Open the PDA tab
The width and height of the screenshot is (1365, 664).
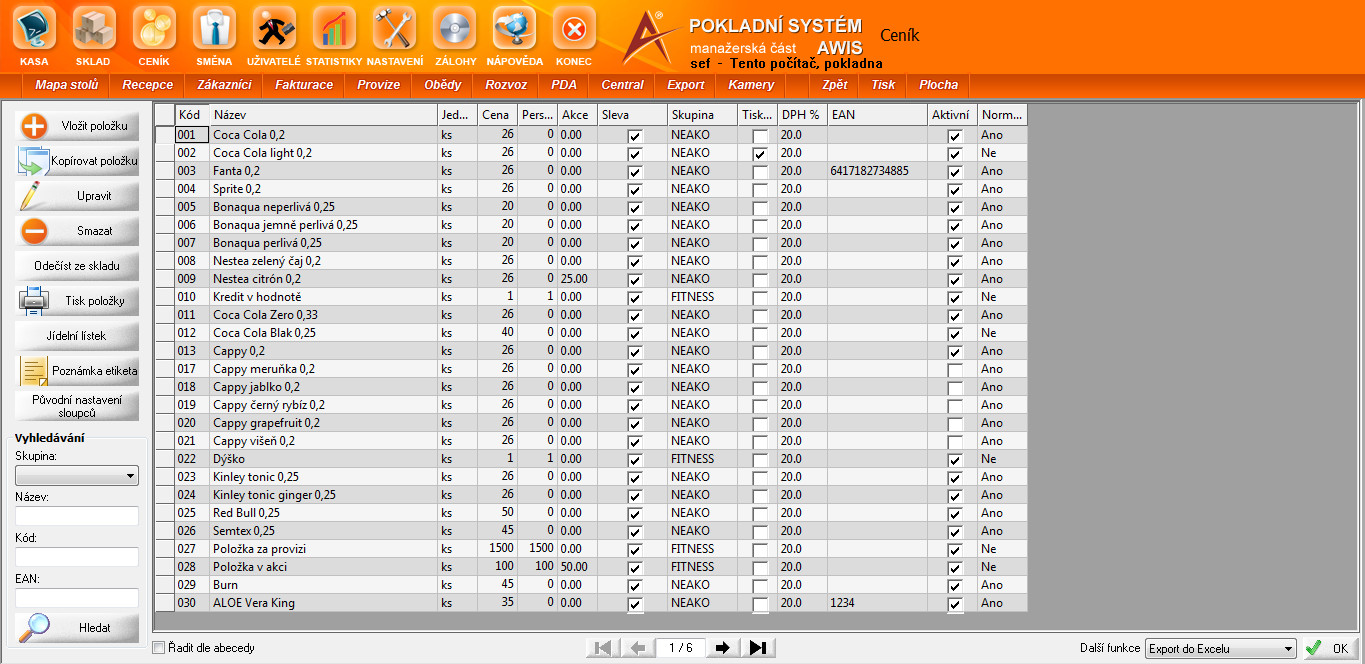pyautogui.click(x=564, y=85)
